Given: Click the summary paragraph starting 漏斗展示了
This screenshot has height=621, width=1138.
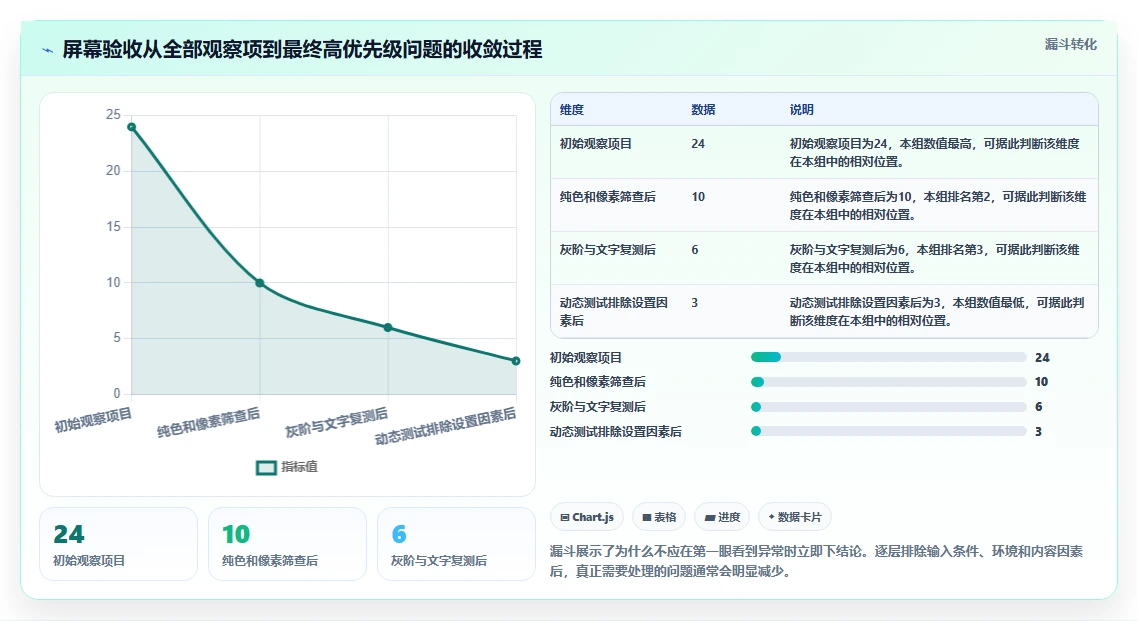Looking at the screenshot, I should coord(816,561).
